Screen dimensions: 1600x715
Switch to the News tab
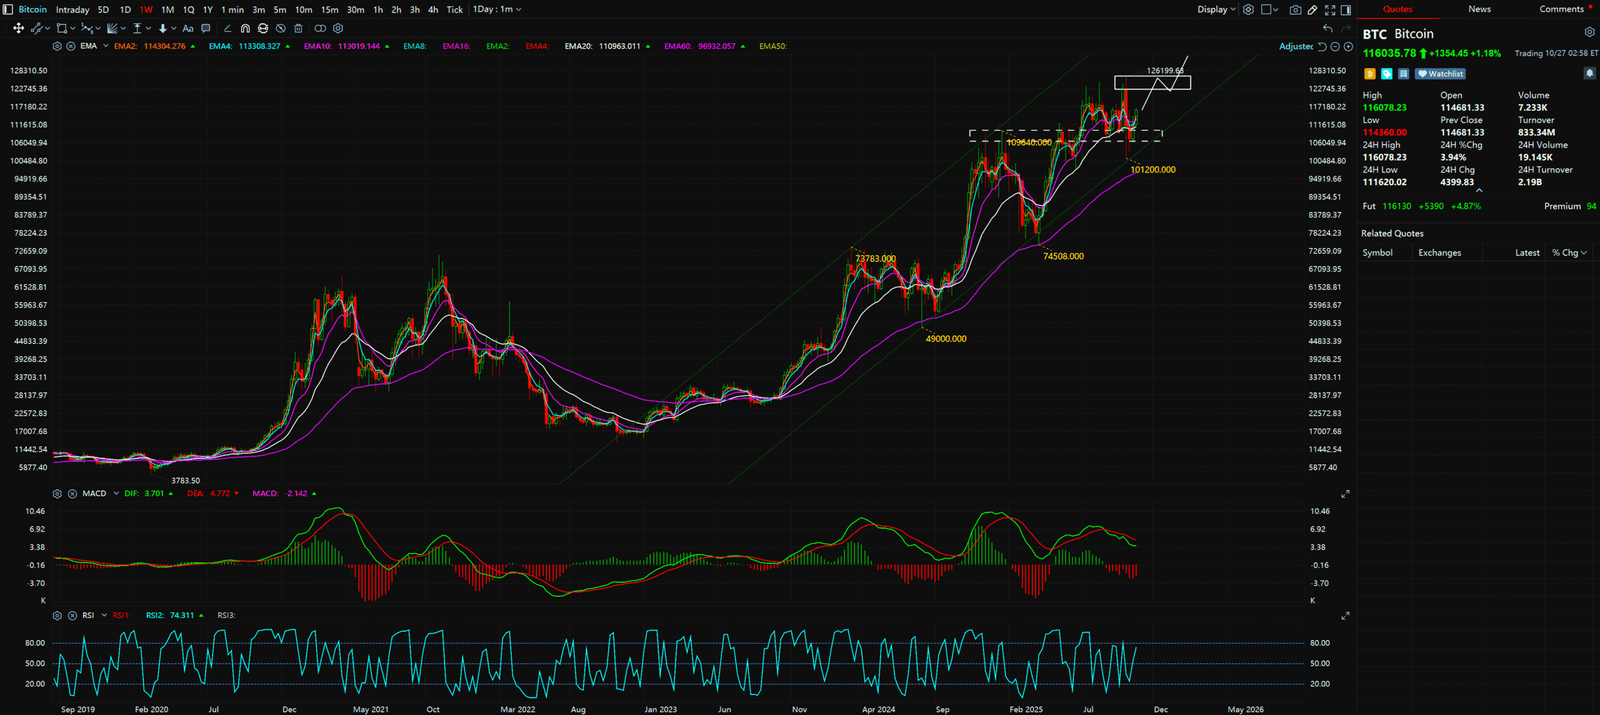pos(1479,9)
